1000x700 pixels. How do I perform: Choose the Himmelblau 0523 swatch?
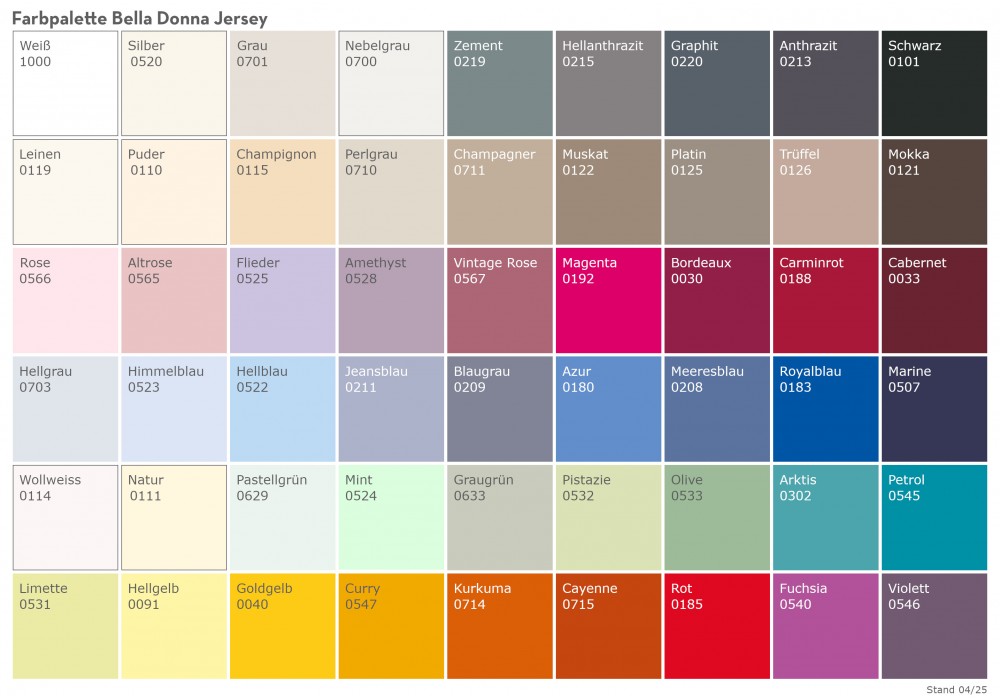point(173,408)
